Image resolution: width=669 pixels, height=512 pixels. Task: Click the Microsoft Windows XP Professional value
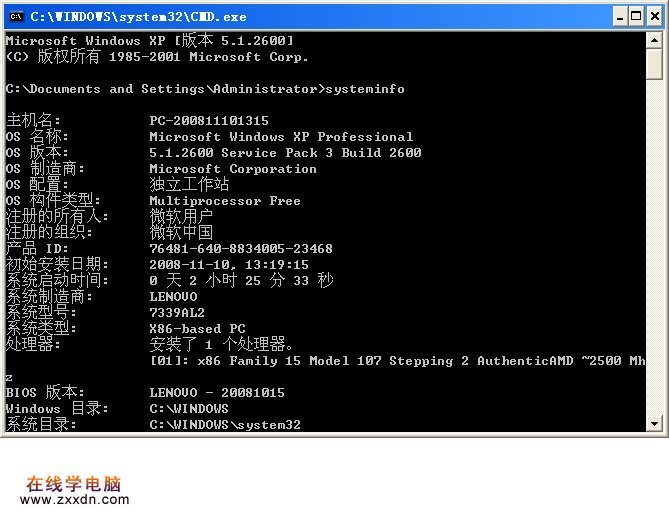[x=281, y=137]
